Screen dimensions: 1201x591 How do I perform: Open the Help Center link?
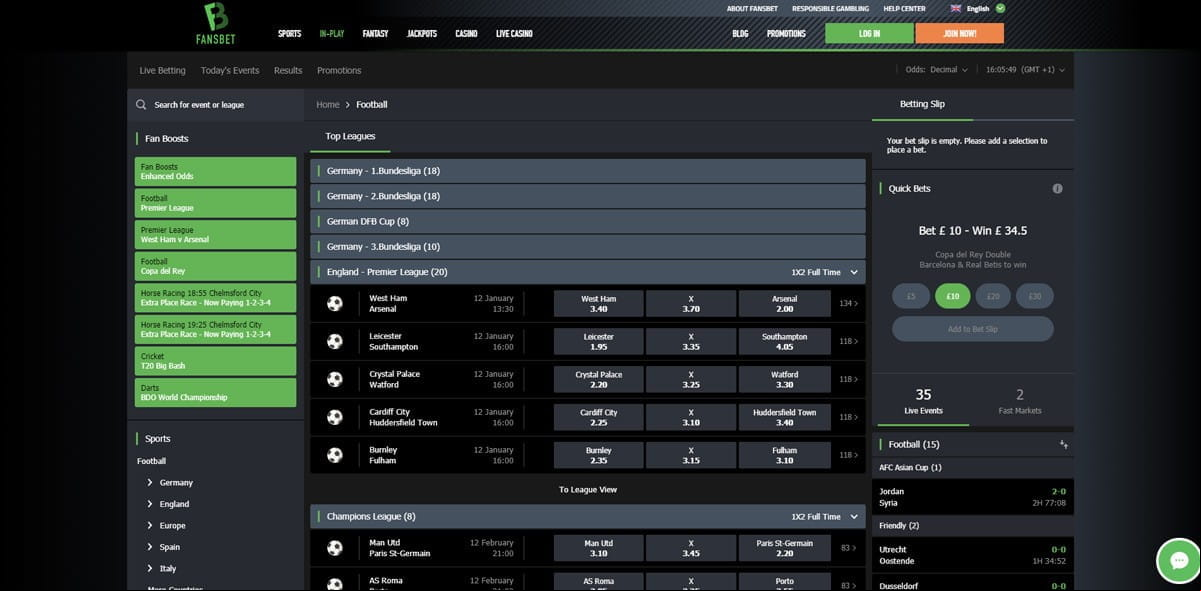[x=904, y=9]
